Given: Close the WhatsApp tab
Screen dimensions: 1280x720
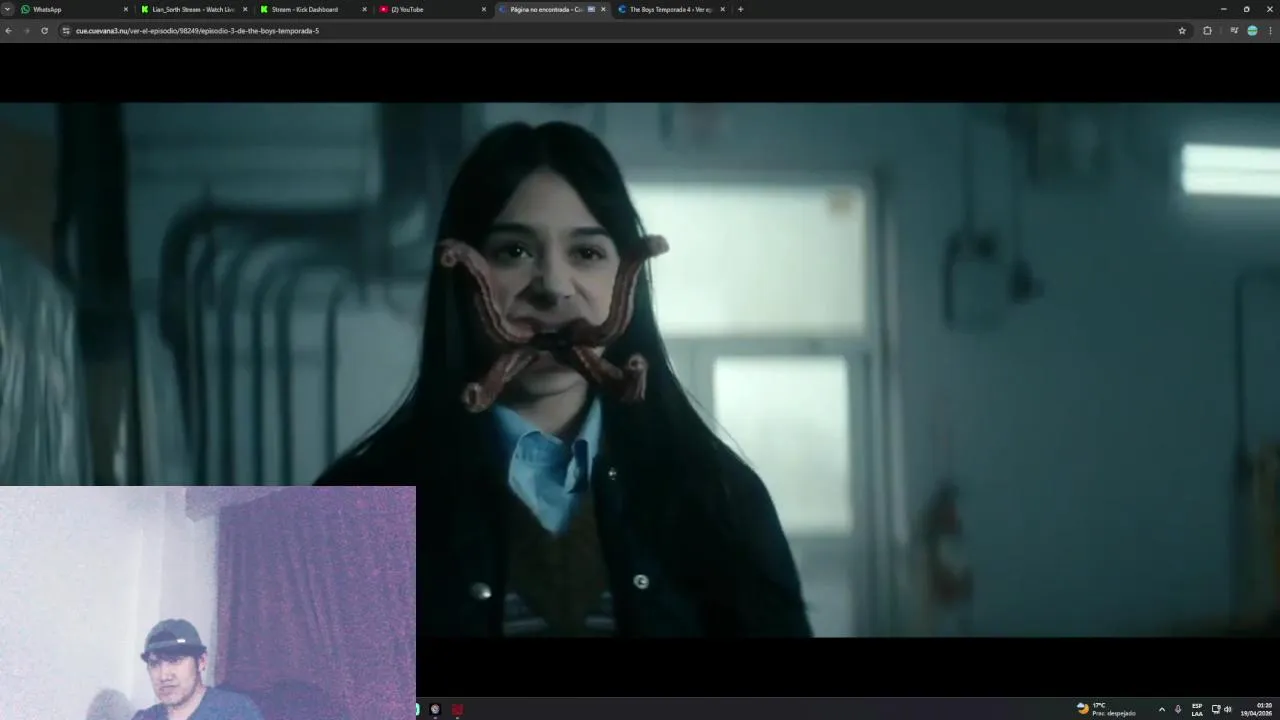Looking at the screenshot, I should pos(126,9).
